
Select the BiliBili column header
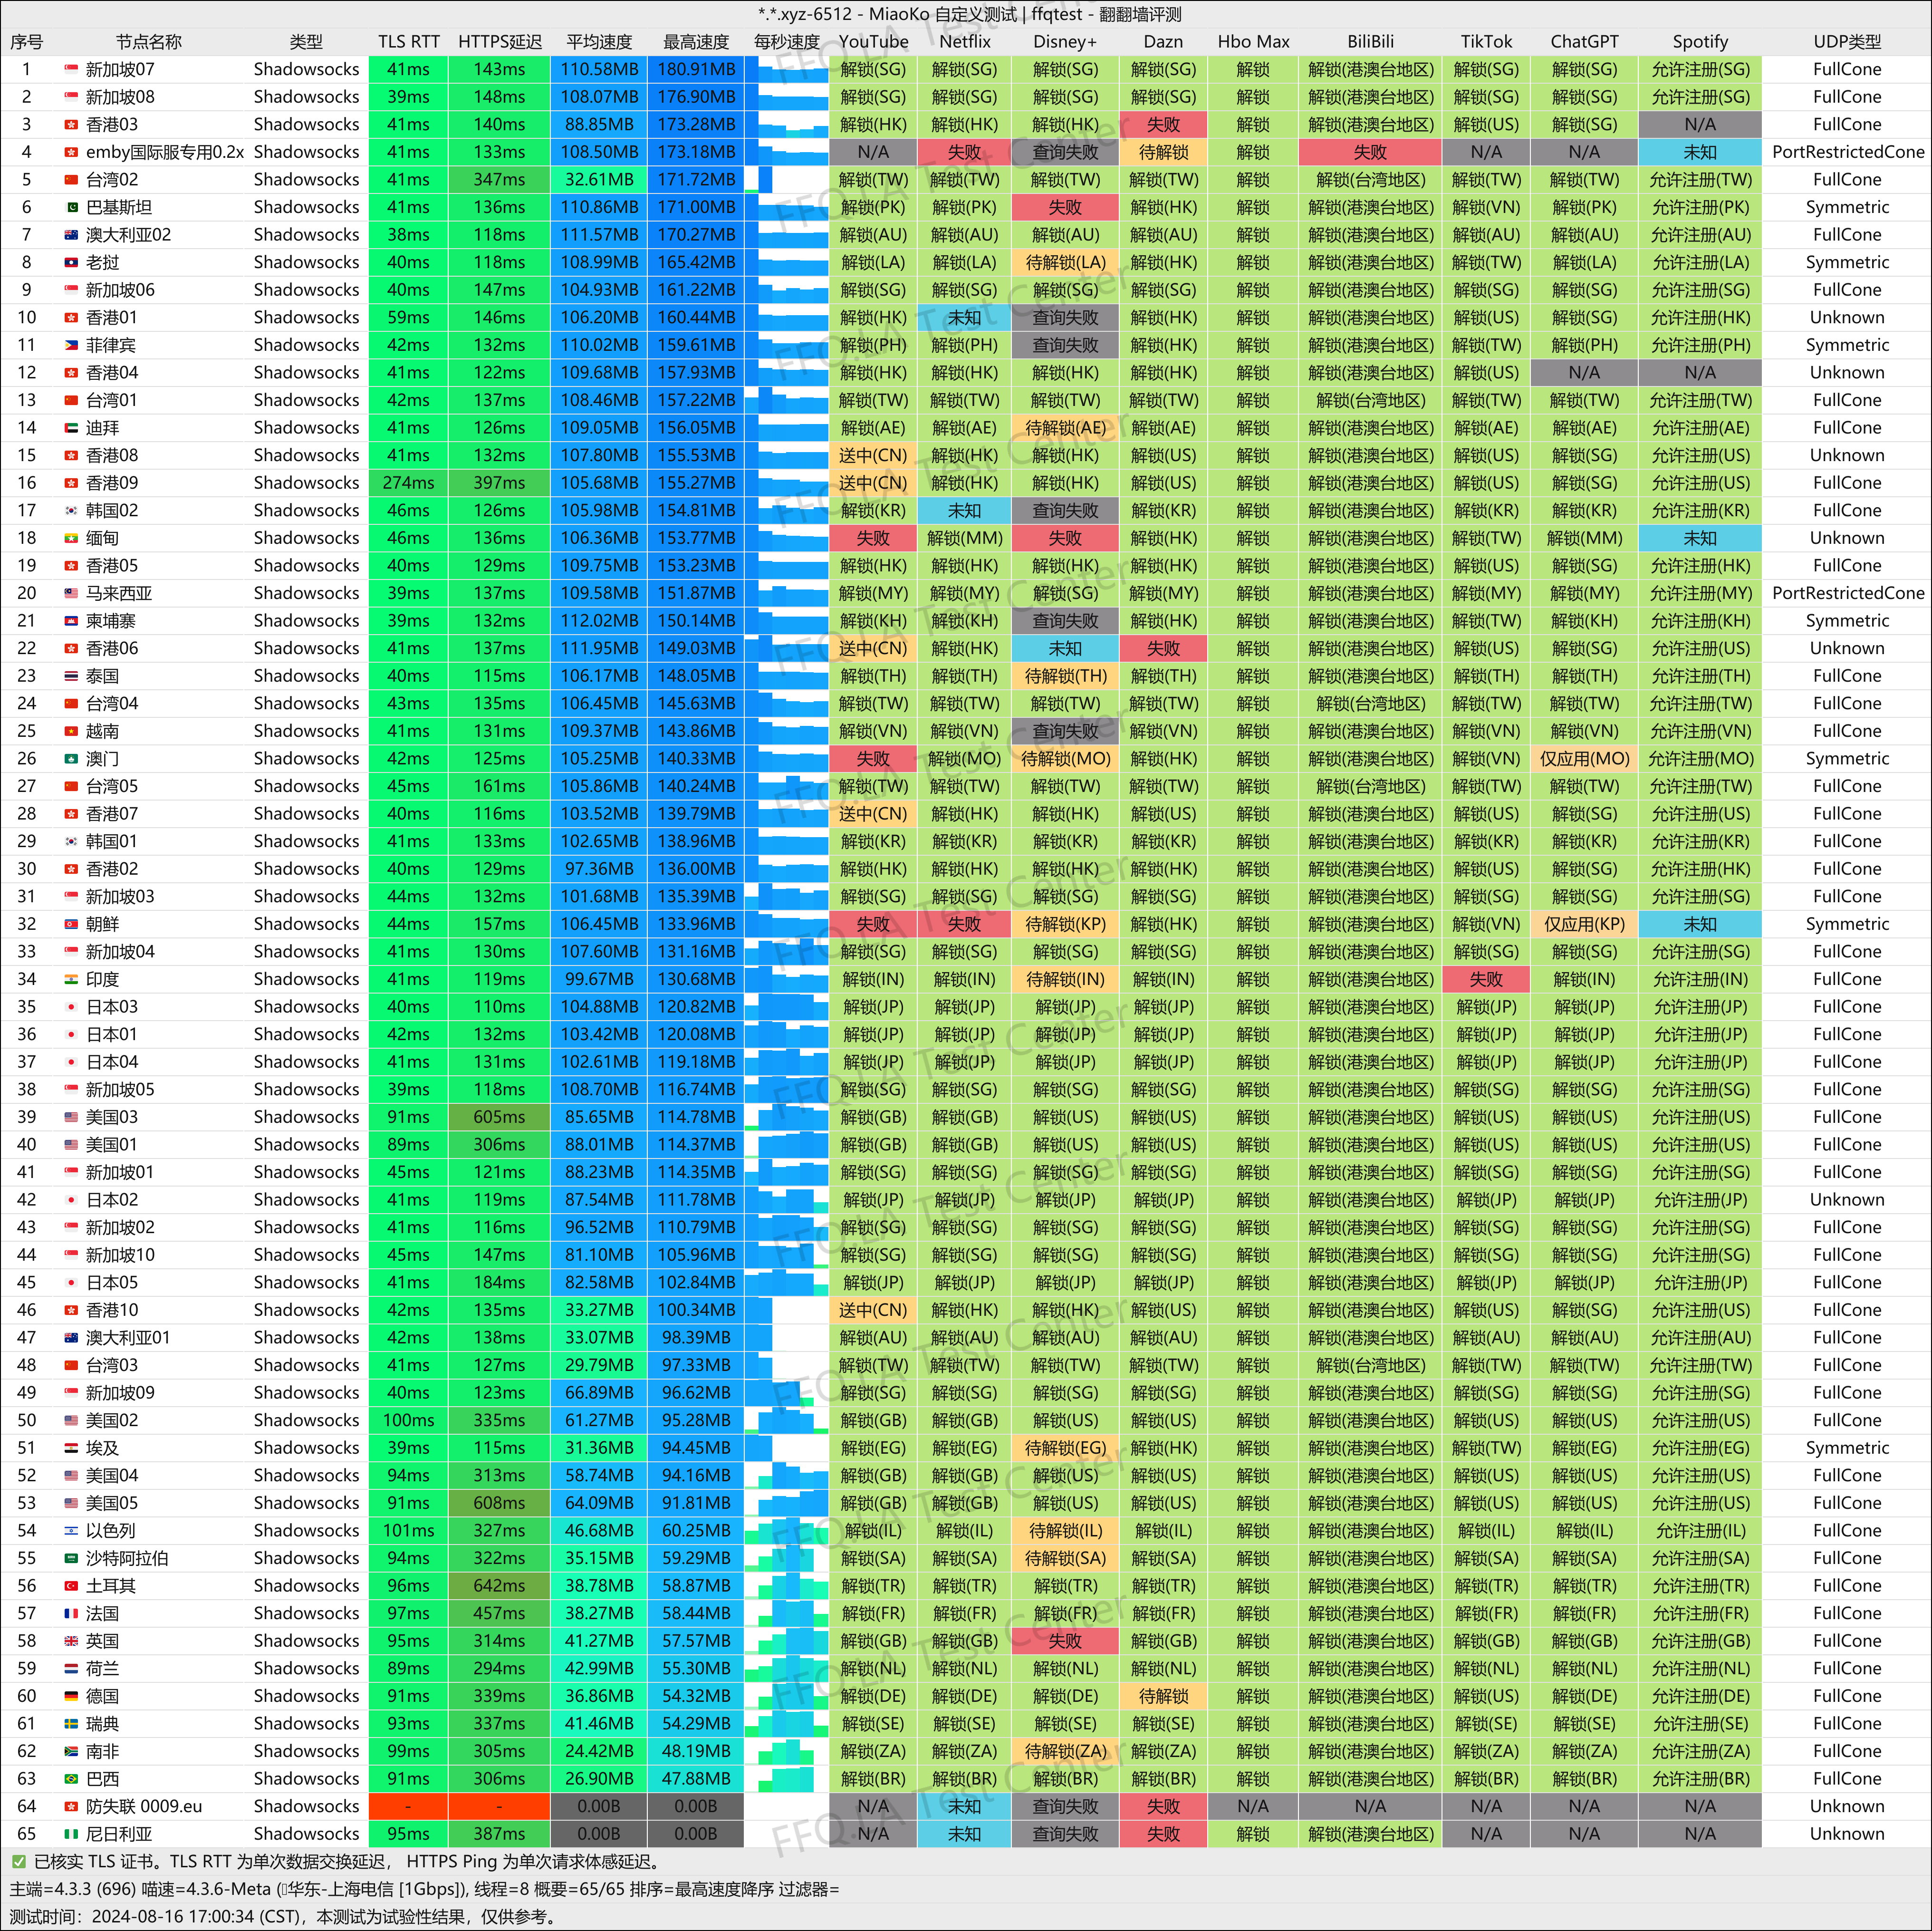pyautogui.click(x=1370, y=42)
